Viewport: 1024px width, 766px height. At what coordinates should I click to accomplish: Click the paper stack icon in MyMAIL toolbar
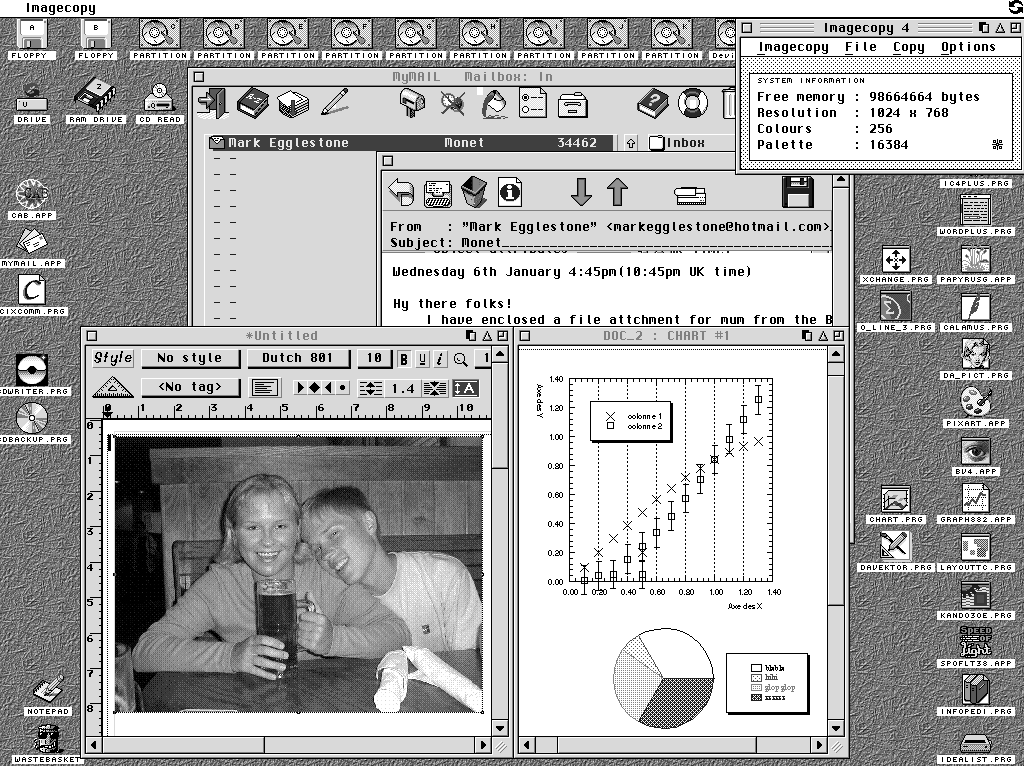pos(293,104)
